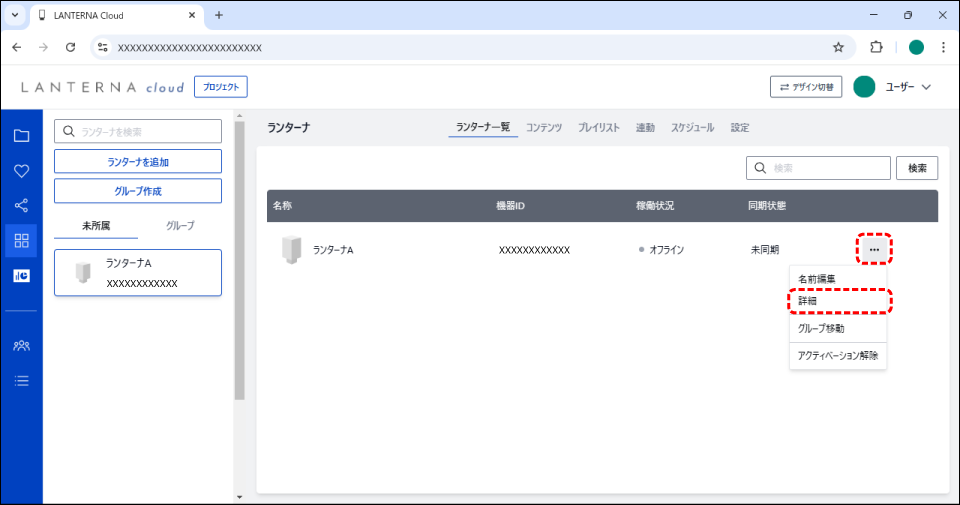
Task: Click the left panel vertical scrollbar
Action: pyautogui.click(x=239, y=260)
